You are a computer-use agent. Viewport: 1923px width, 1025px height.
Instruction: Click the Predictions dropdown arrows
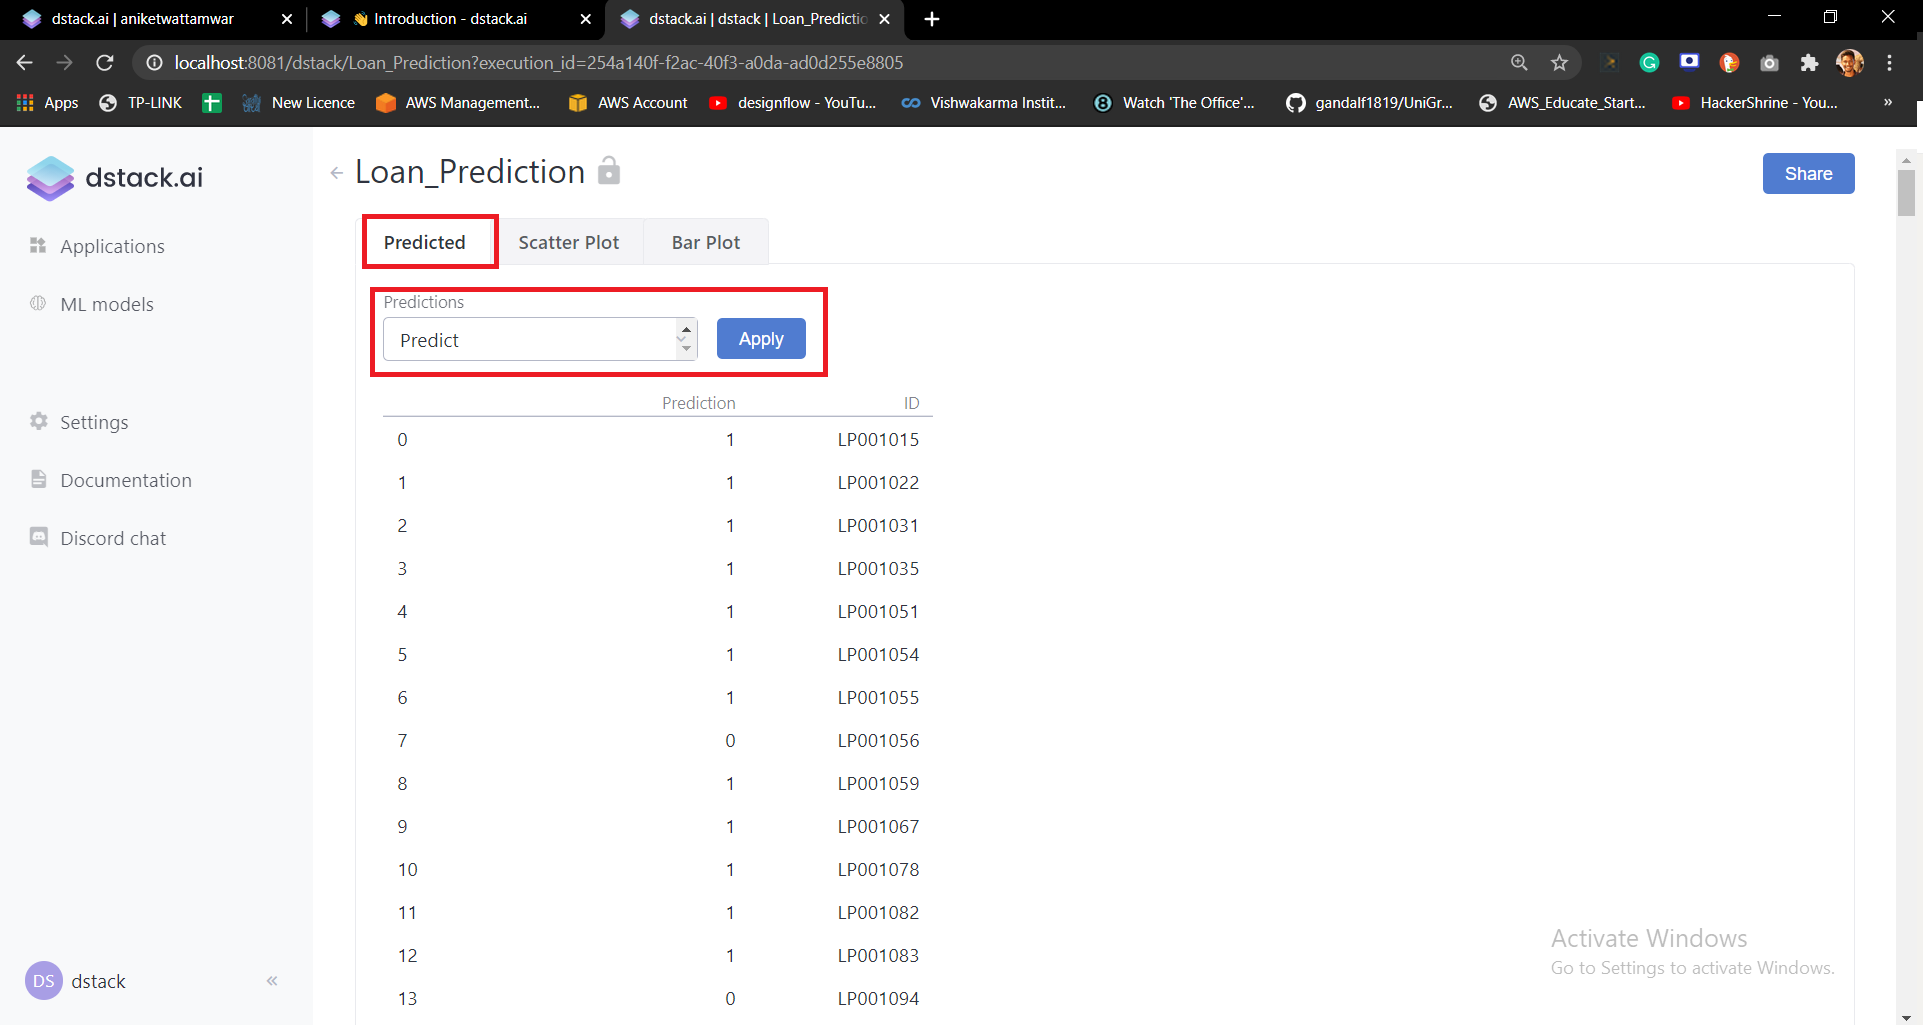686,339
